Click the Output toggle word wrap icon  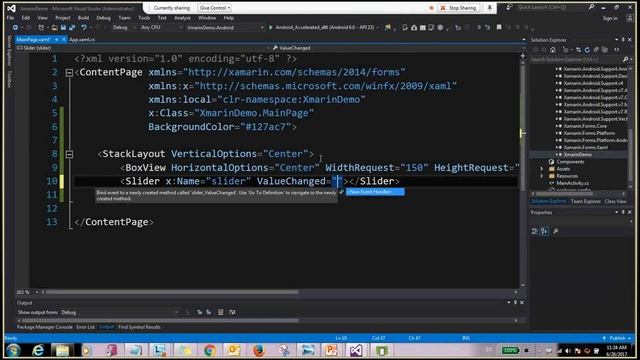[x=232, y=312]
